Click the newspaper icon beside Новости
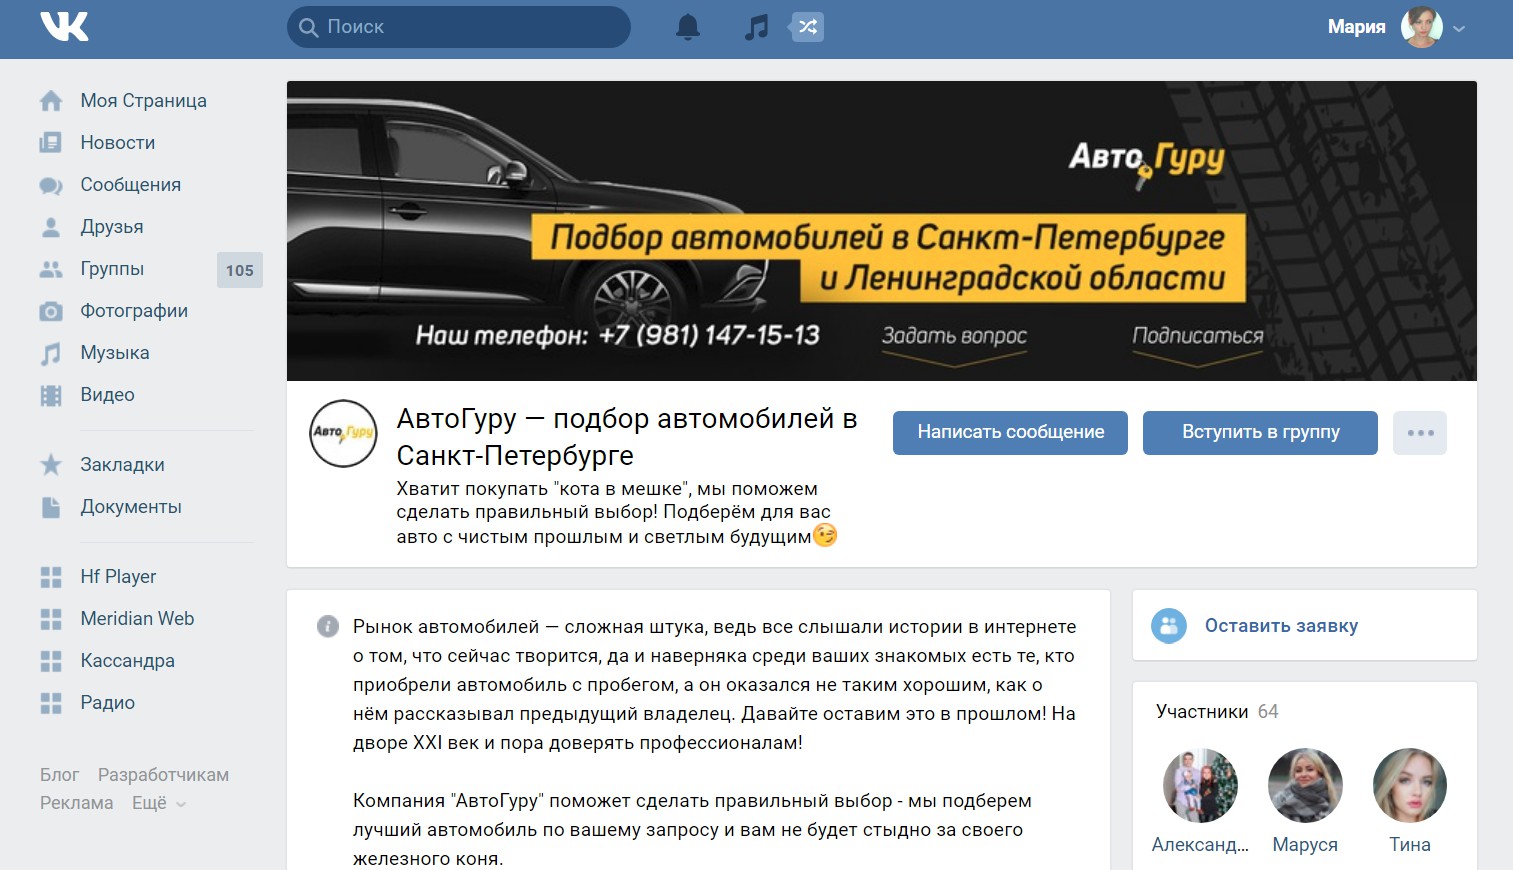The image size is (1513, 870). (x=51, y=143)
